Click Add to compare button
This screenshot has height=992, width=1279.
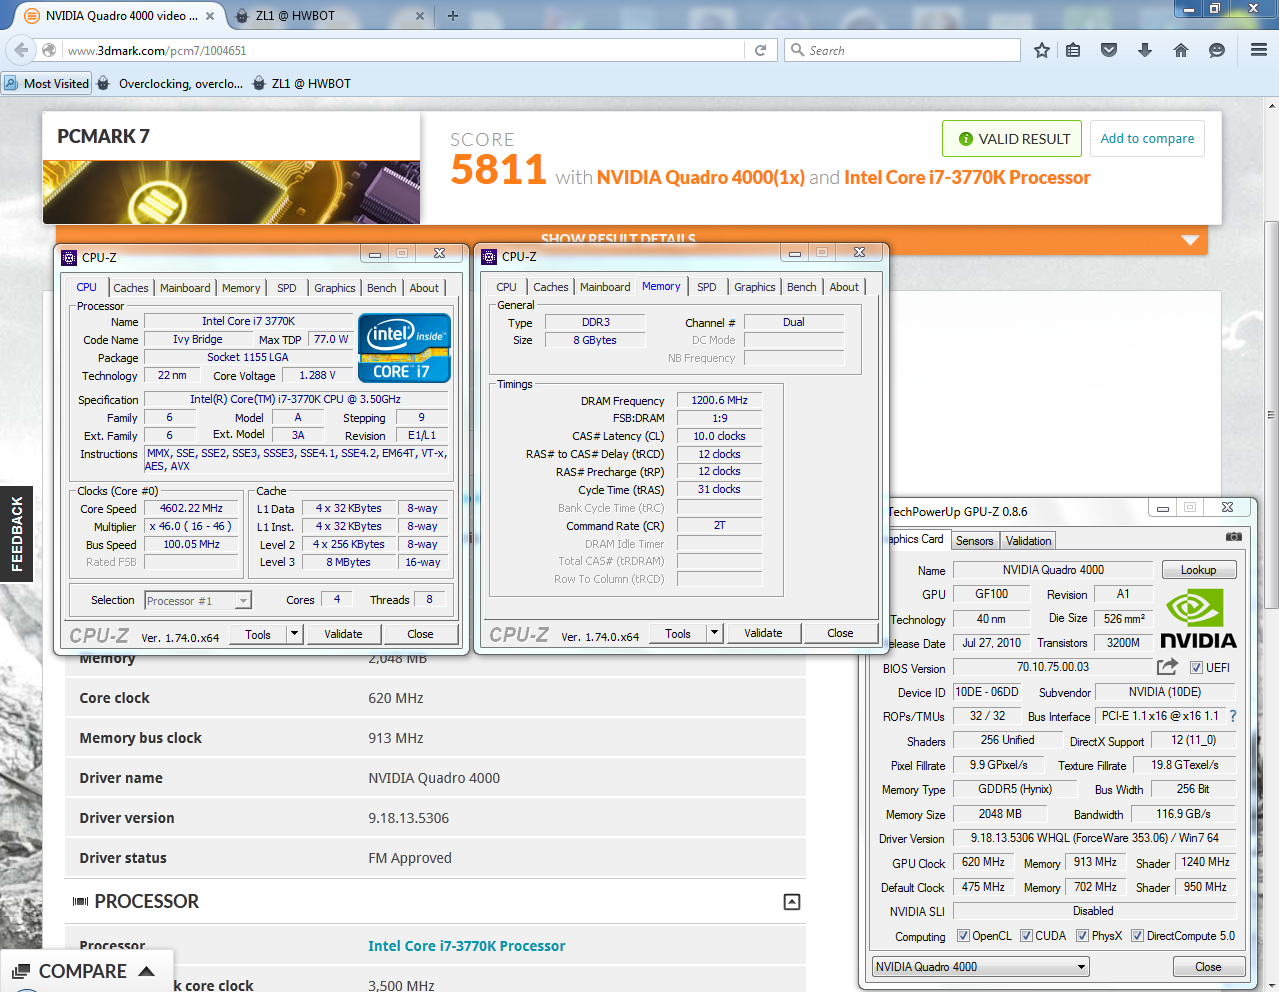point(1147,139)
